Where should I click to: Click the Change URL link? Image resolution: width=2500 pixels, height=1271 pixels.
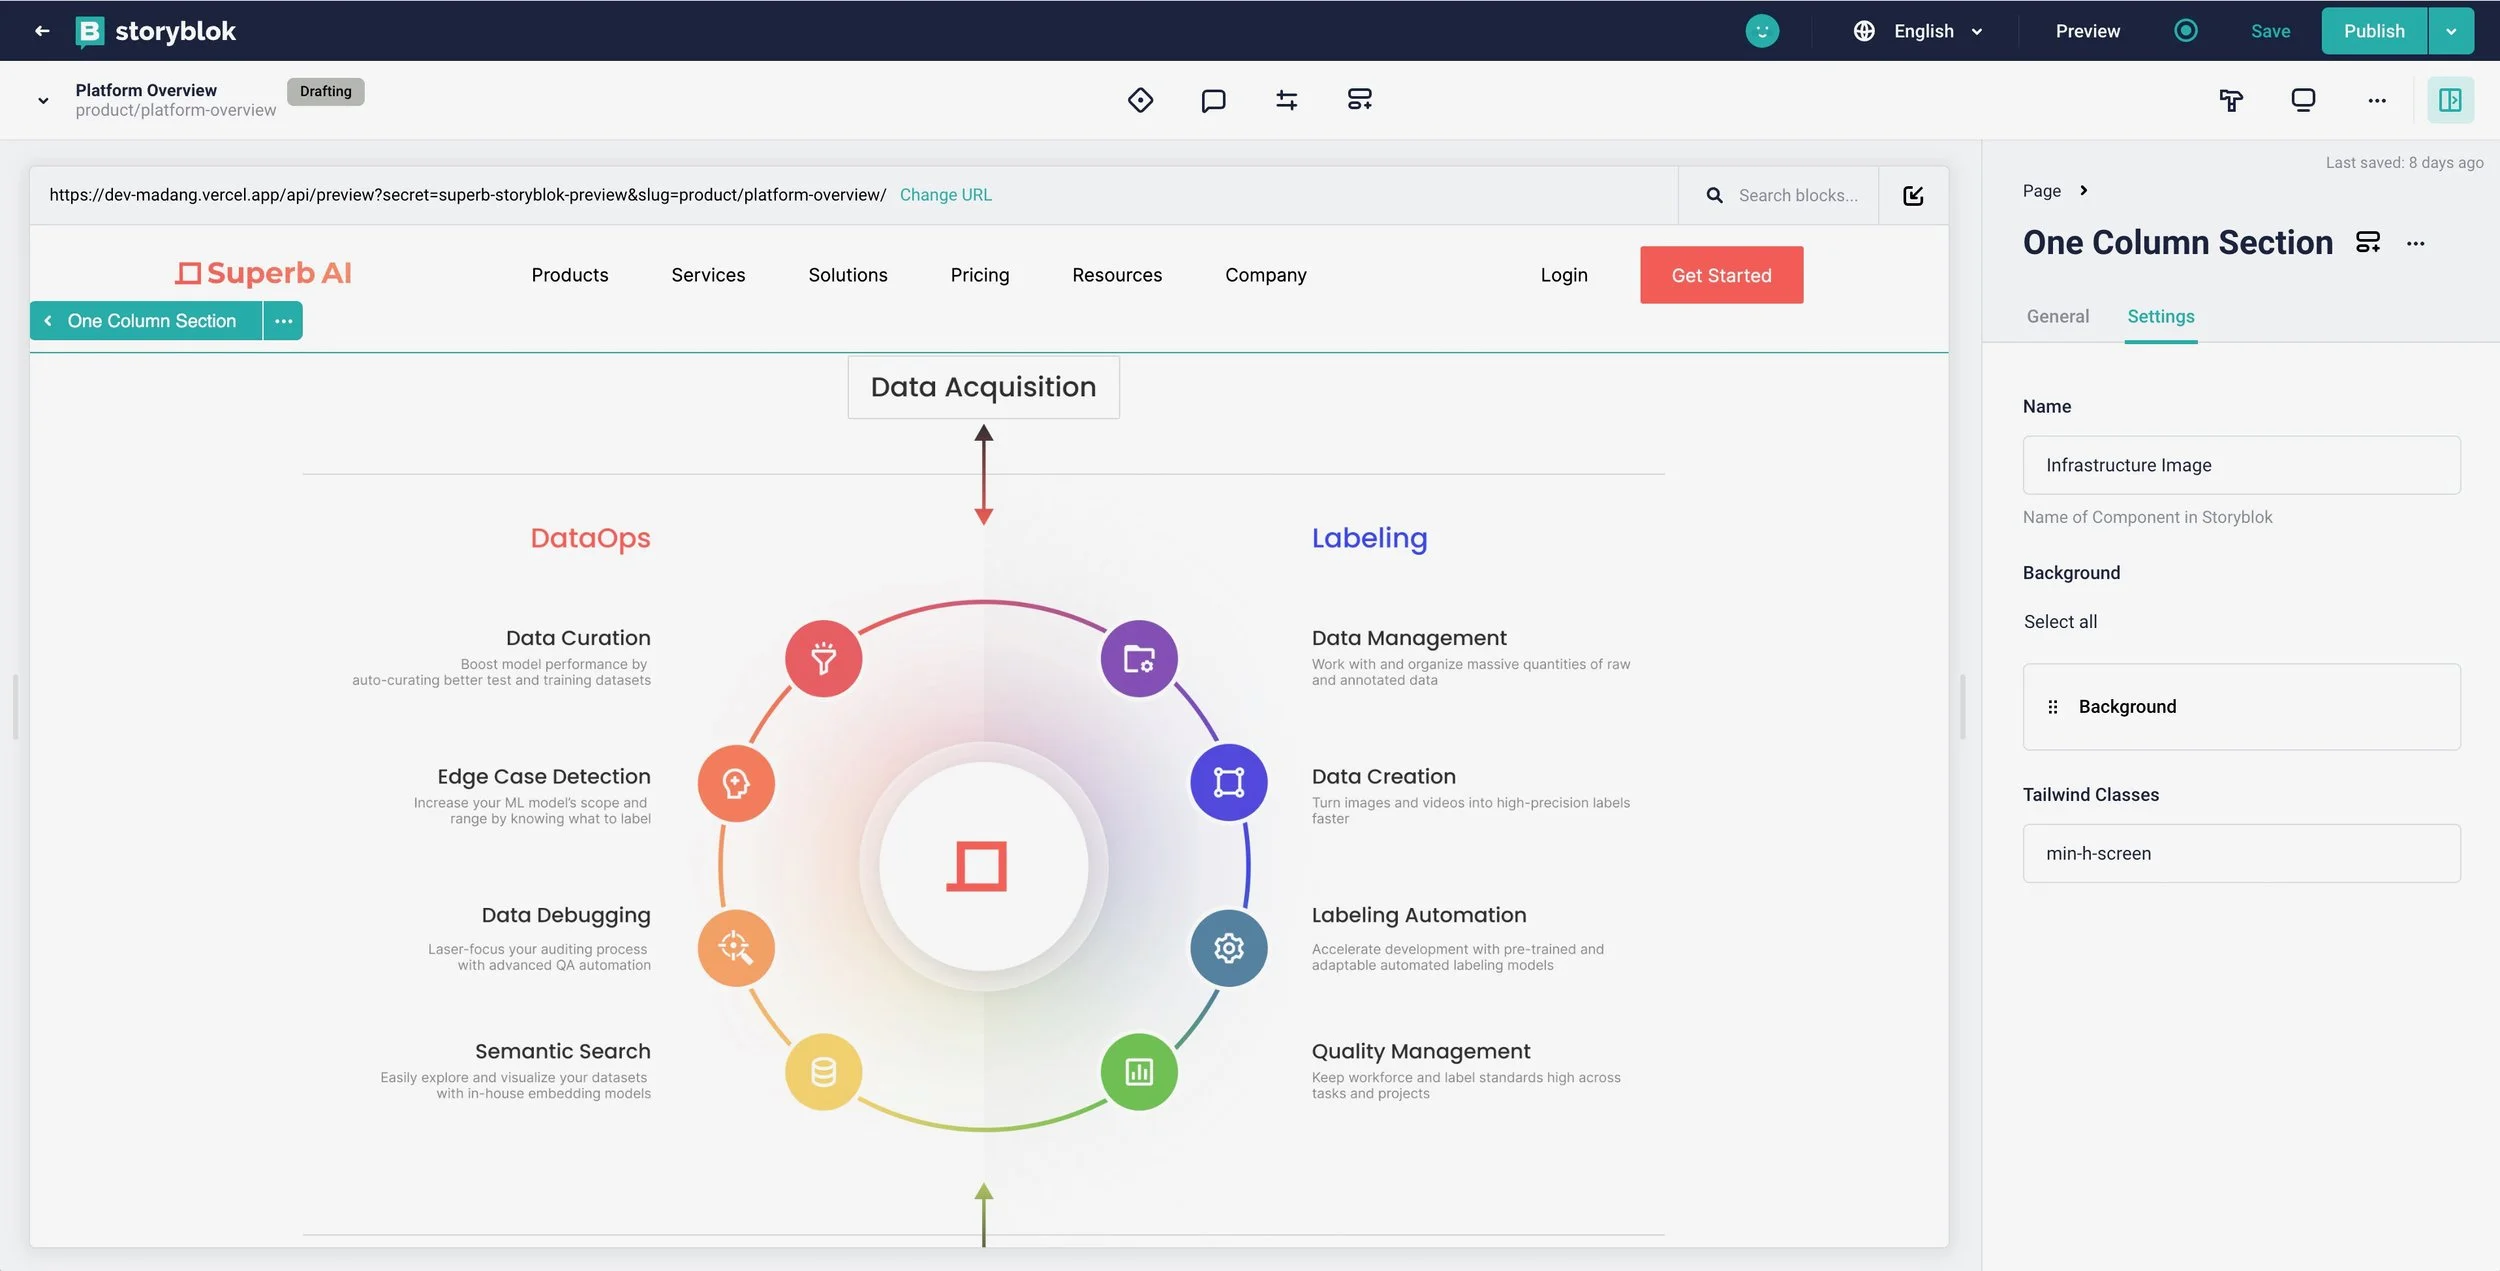[x=945, y=195]
